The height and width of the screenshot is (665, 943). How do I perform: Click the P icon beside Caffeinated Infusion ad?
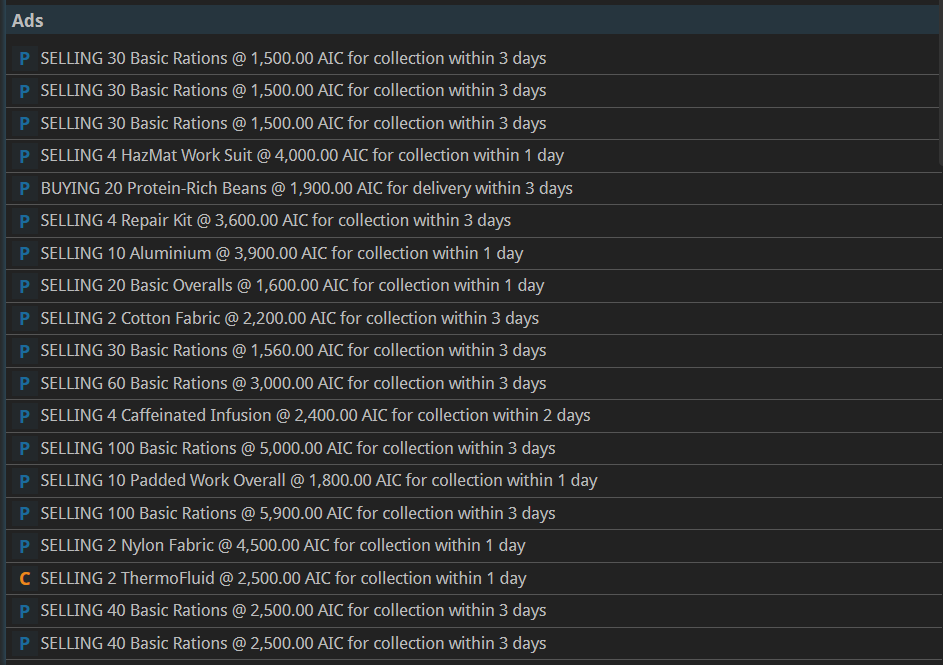coord(25,416)
